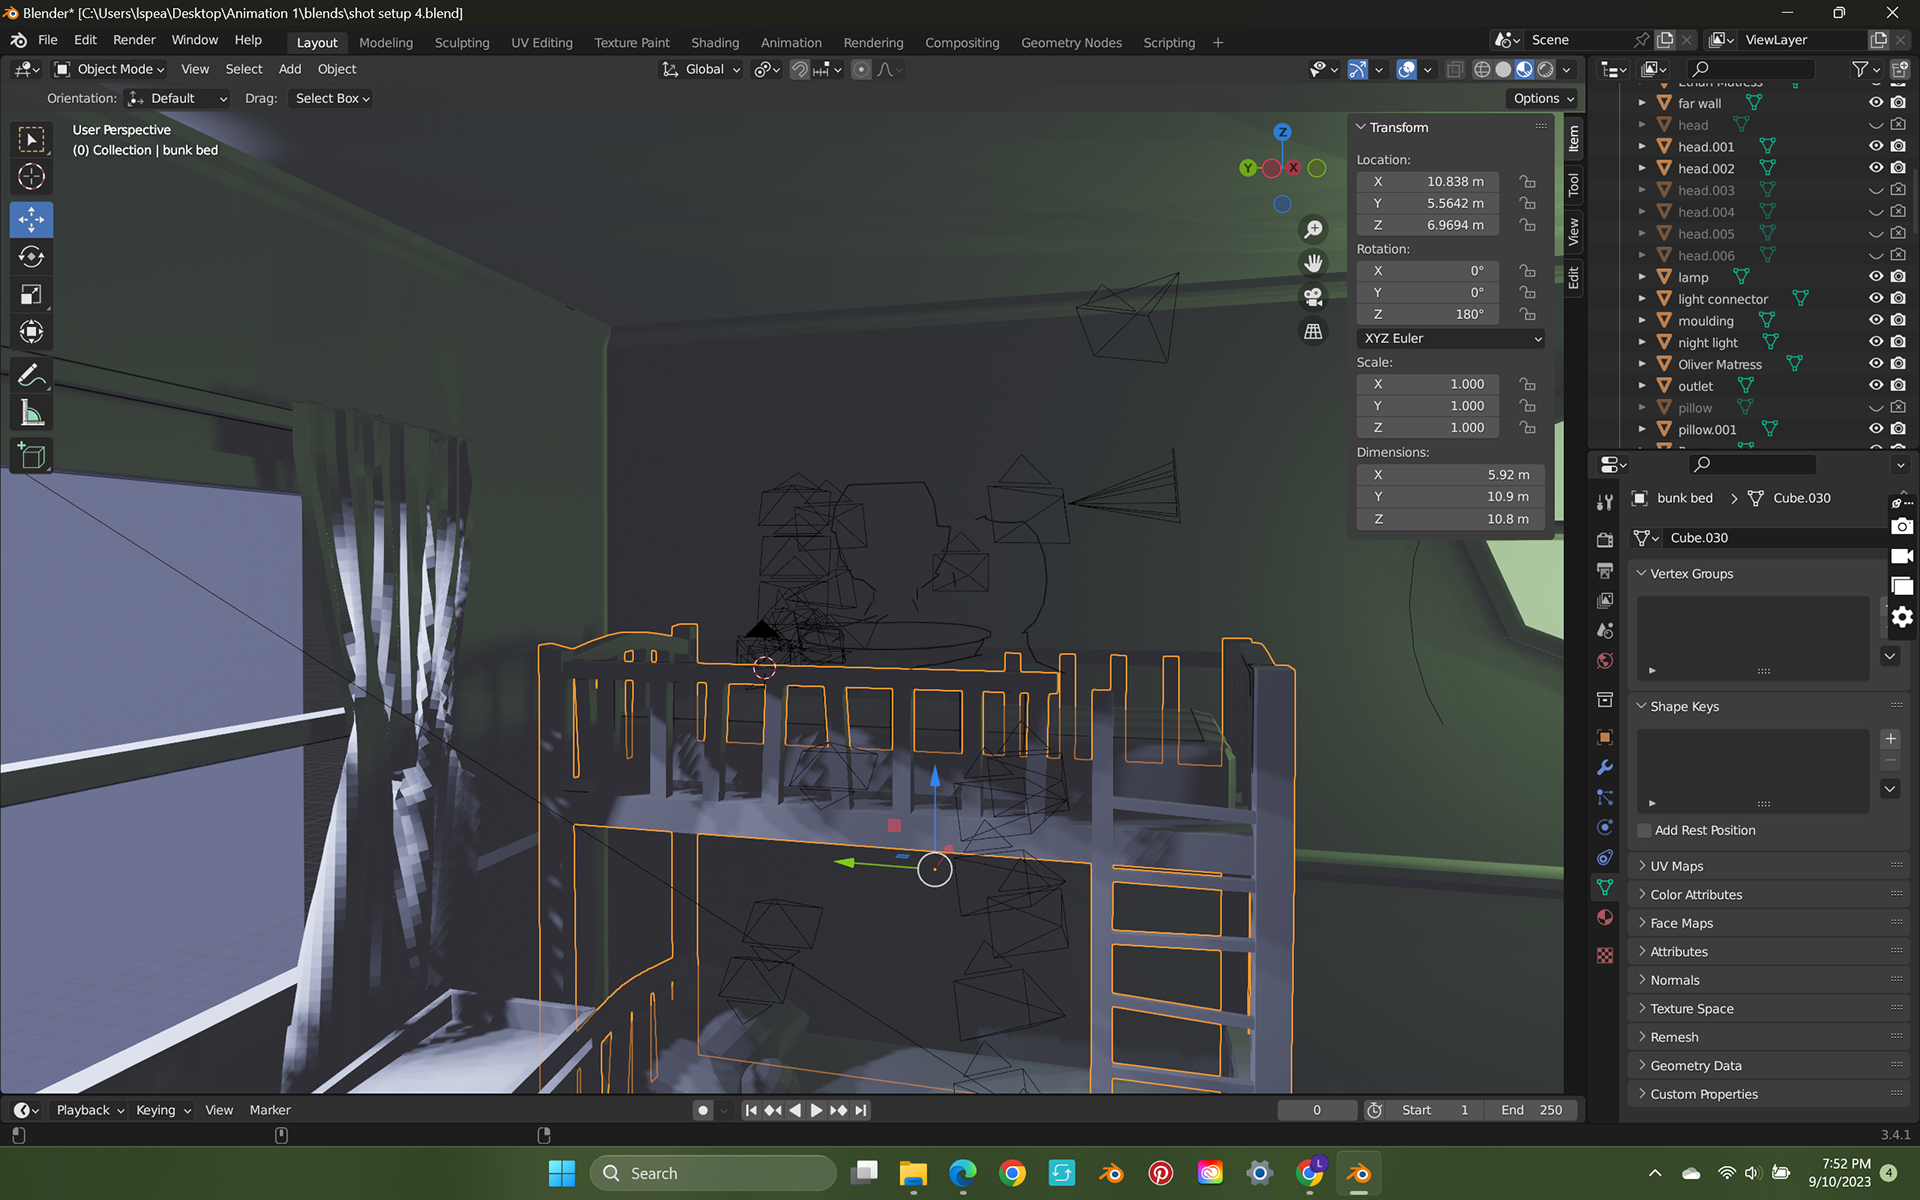Image resolution: width=1920 pixels, height=1200 pixels.
Task: Open the Add menu in viewport header
Action: click(289, 69)
